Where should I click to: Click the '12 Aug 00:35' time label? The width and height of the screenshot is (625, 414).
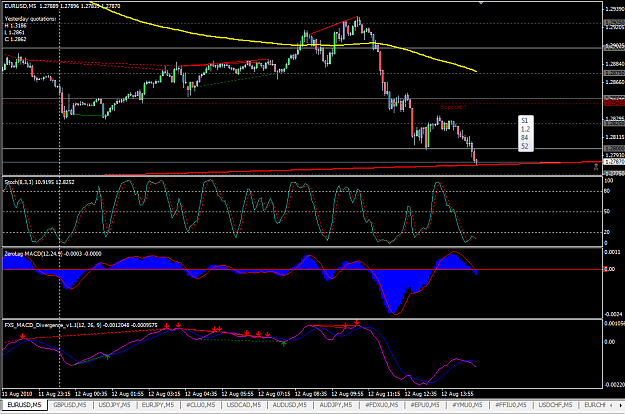tap(91, 394)
